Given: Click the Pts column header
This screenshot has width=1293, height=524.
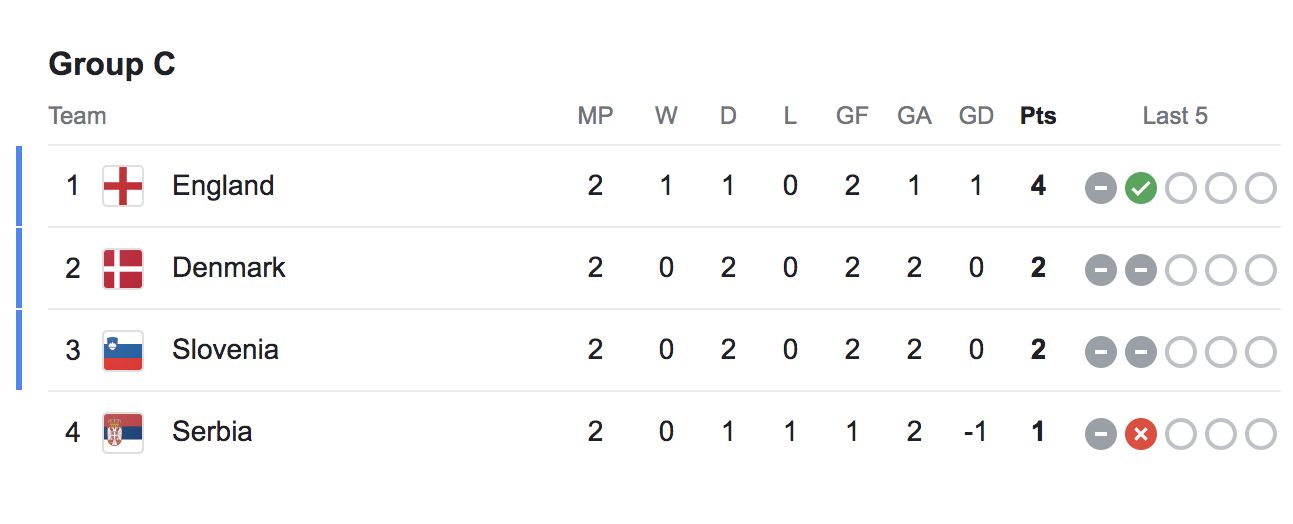Looking at the screenshot, I should pos(1038,116).
